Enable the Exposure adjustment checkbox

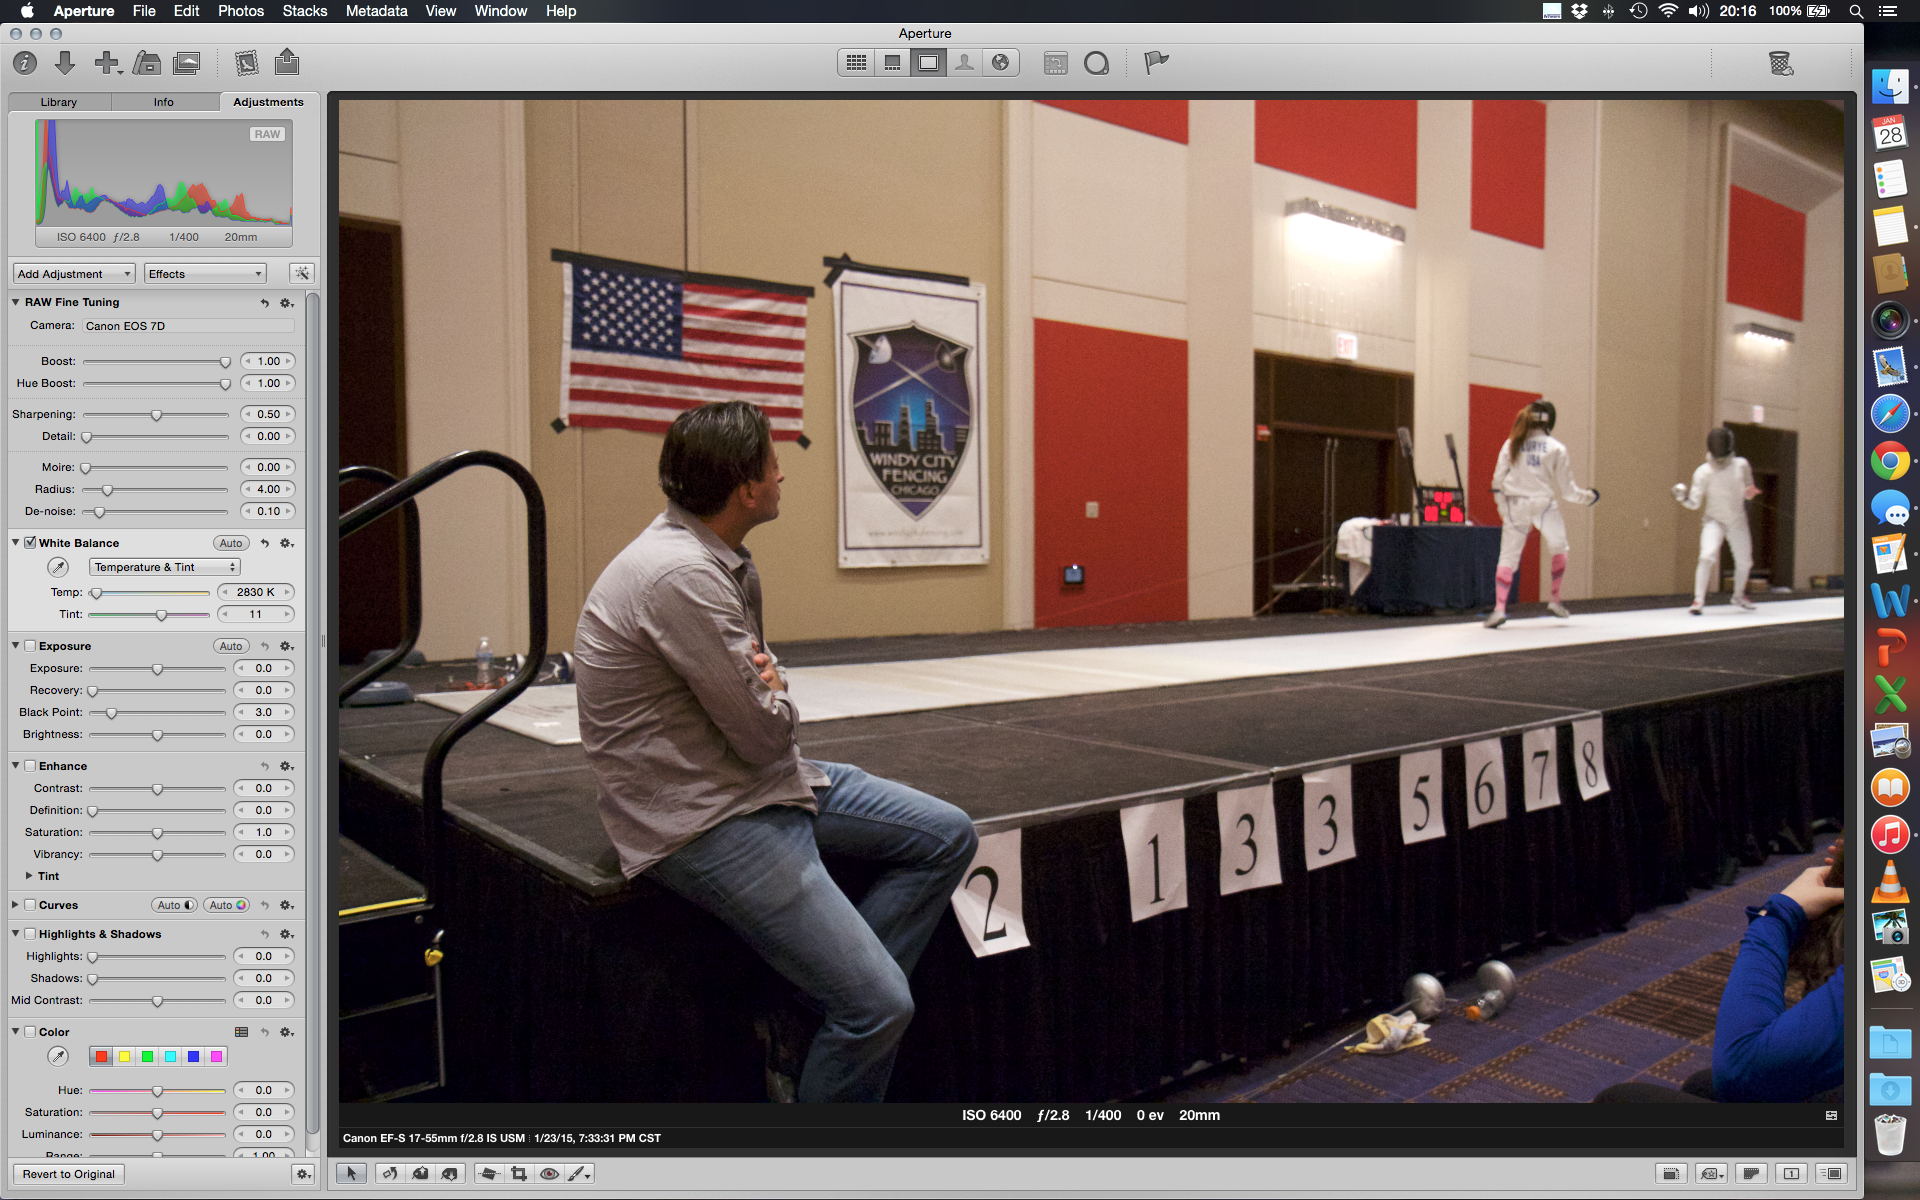(30, 646)
